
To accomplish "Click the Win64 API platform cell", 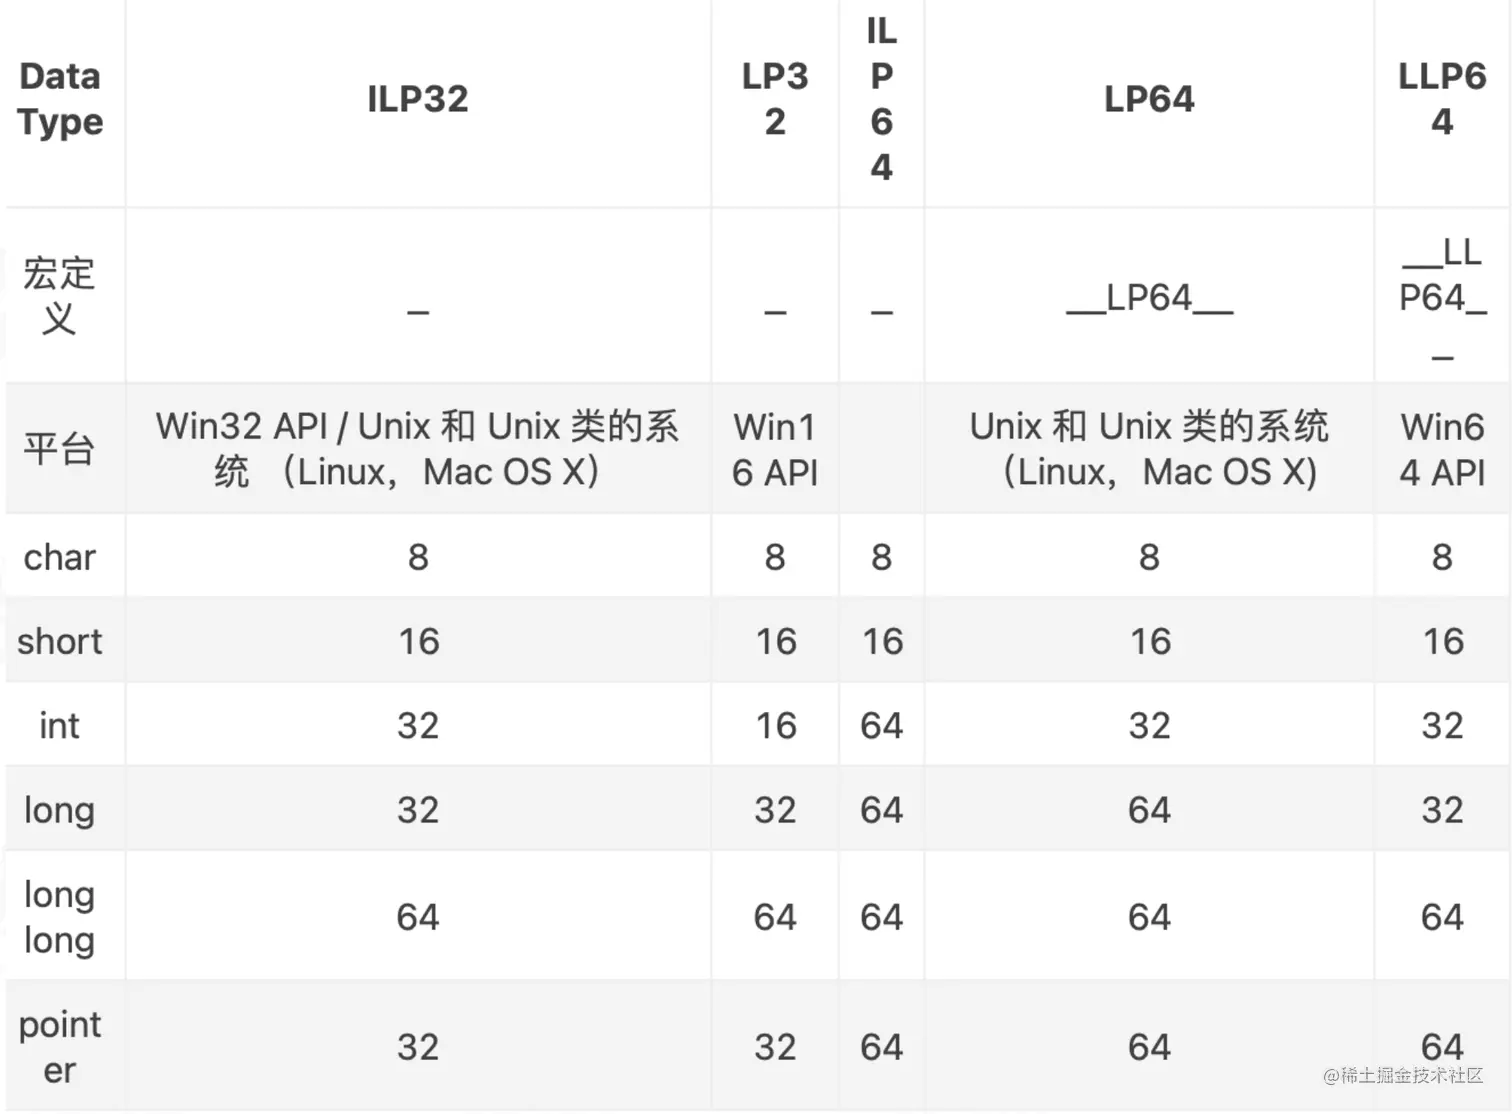I will click(x=1442, y=449).
